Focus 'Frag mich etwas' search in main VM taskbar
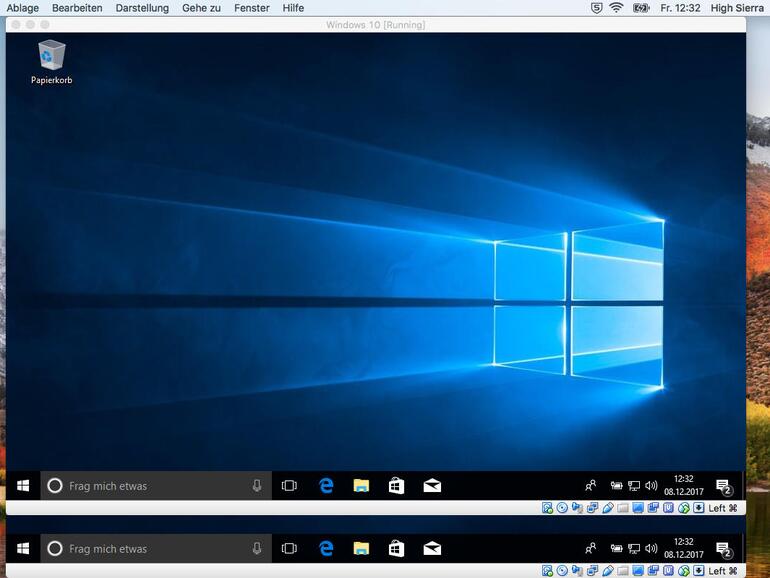The width and height of the screenshot is (770, 578). click(x=156, y=486)
